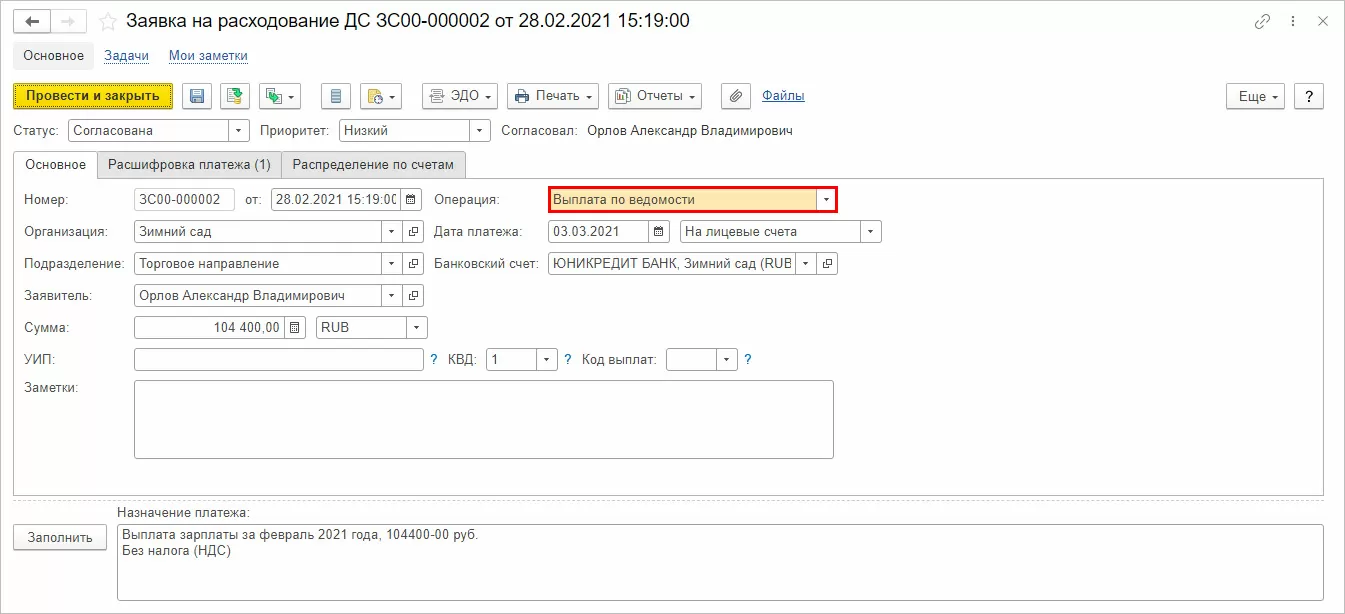This screenshot has height=614, width=1345.
Task: Expand the Код выплат dropdown
Action: click(727, 359)
